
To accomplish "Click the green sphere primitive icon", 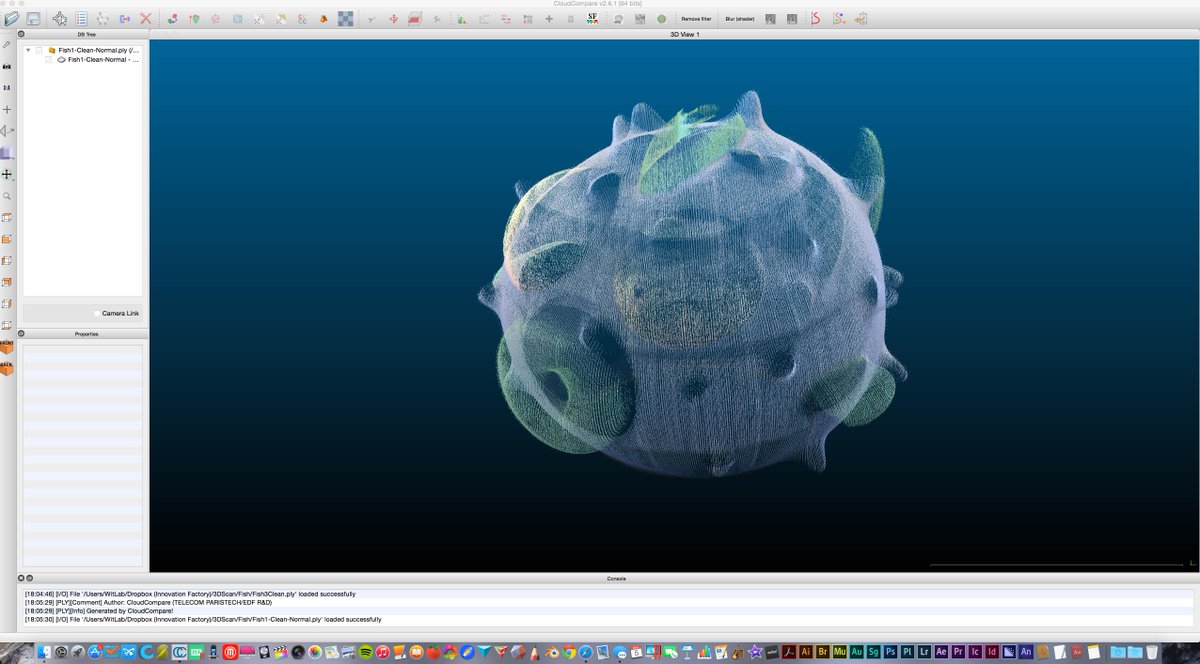I will click(661, 19).
